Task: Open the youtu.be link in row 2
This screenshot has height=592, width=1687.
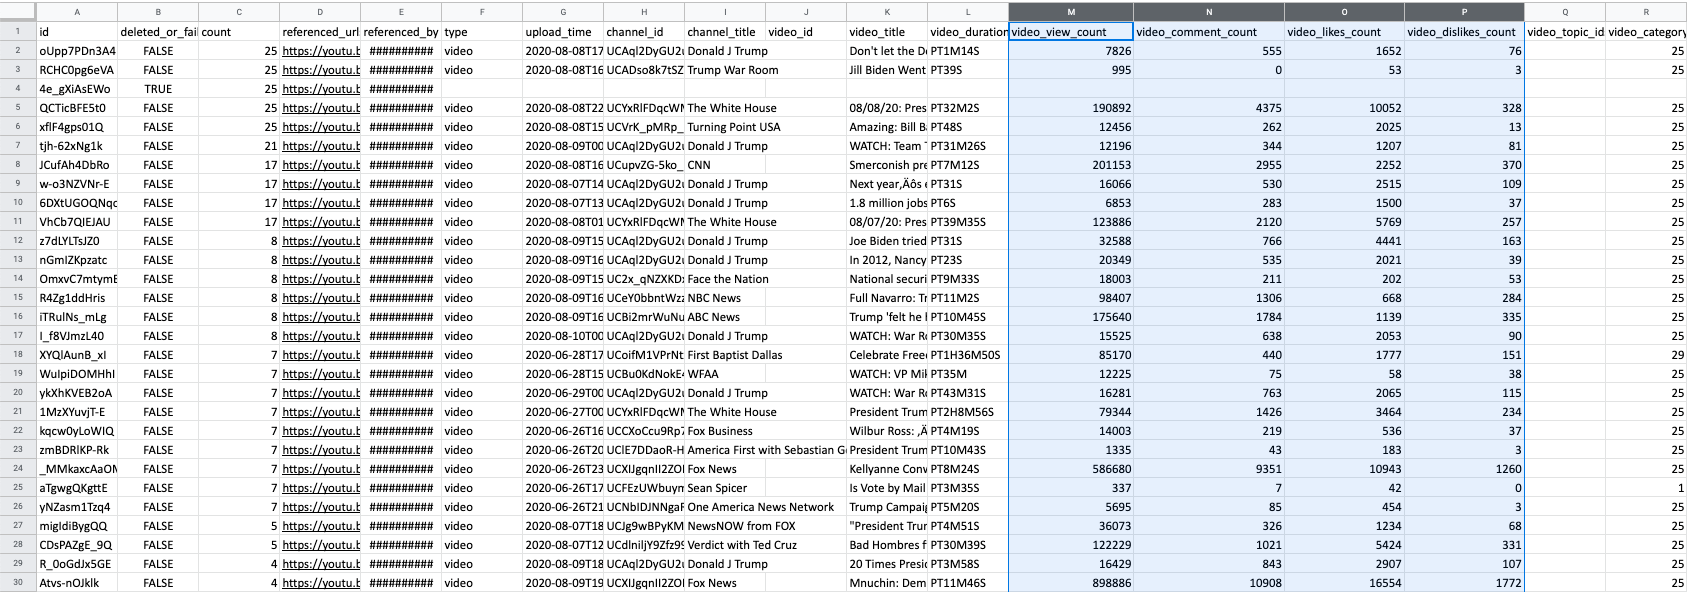Action: coord(320,51)
